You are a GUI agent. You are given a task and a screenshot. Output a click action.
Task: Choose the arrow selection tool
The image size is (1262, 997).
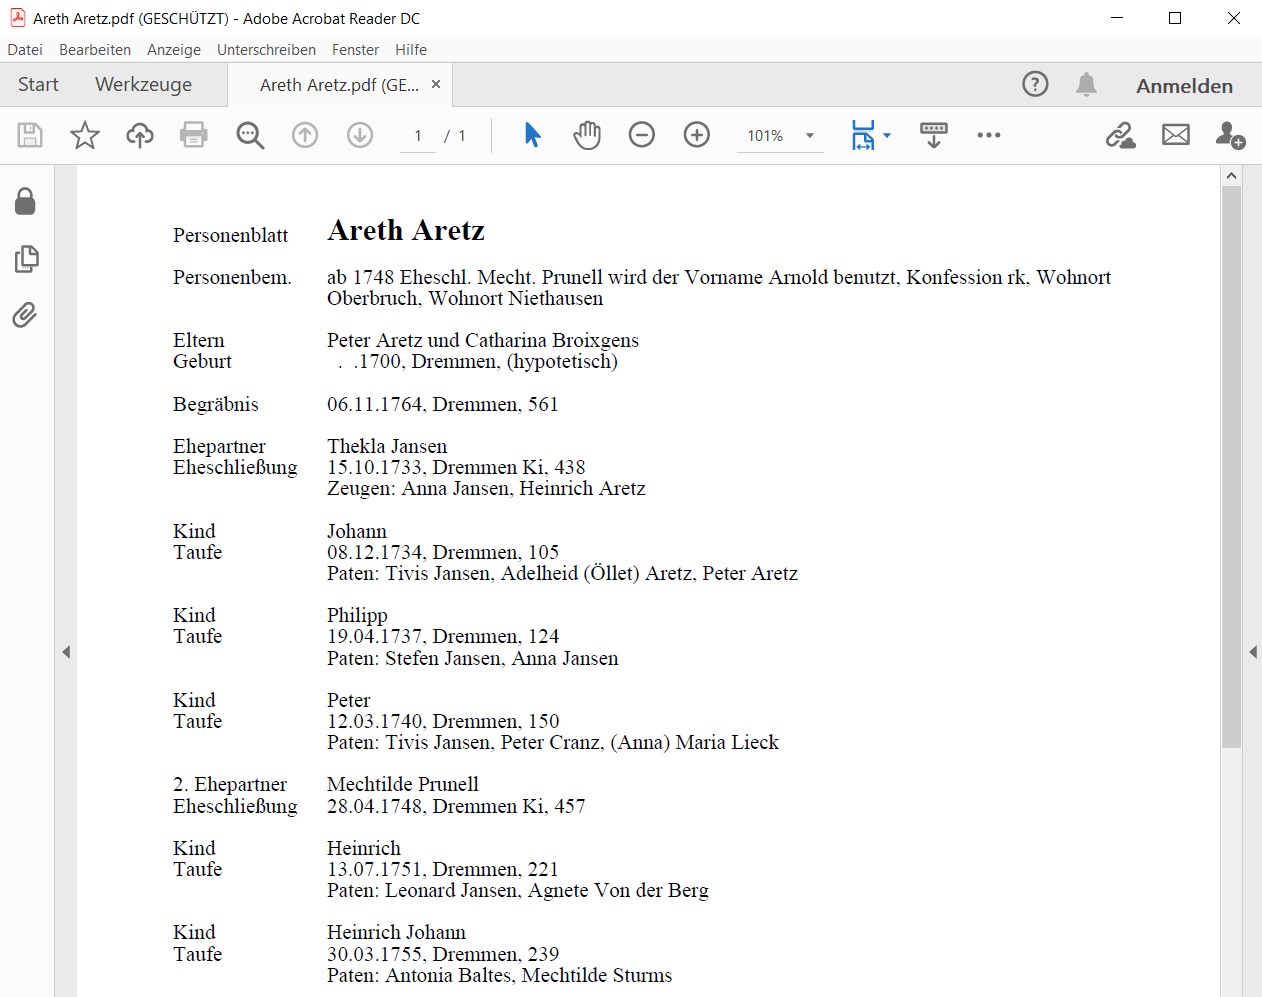[532, 135]
